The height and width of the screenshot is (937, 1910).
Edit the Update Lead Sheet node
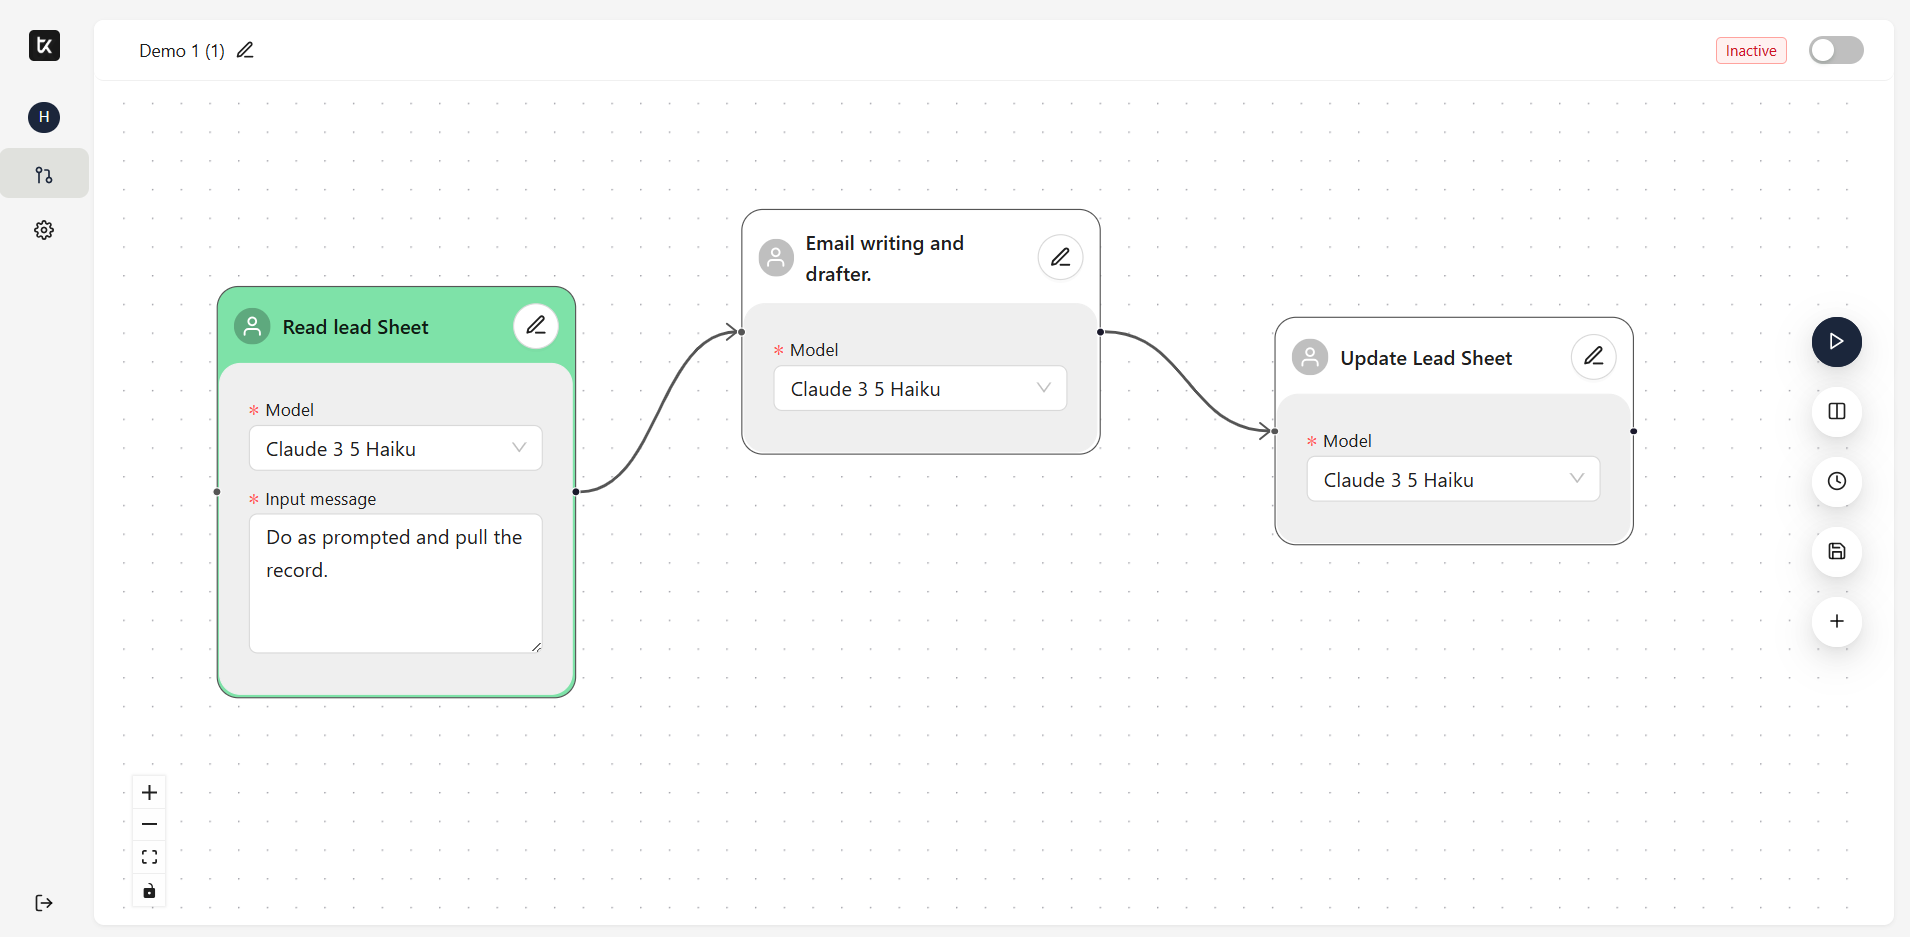[x=1593, y=357]
